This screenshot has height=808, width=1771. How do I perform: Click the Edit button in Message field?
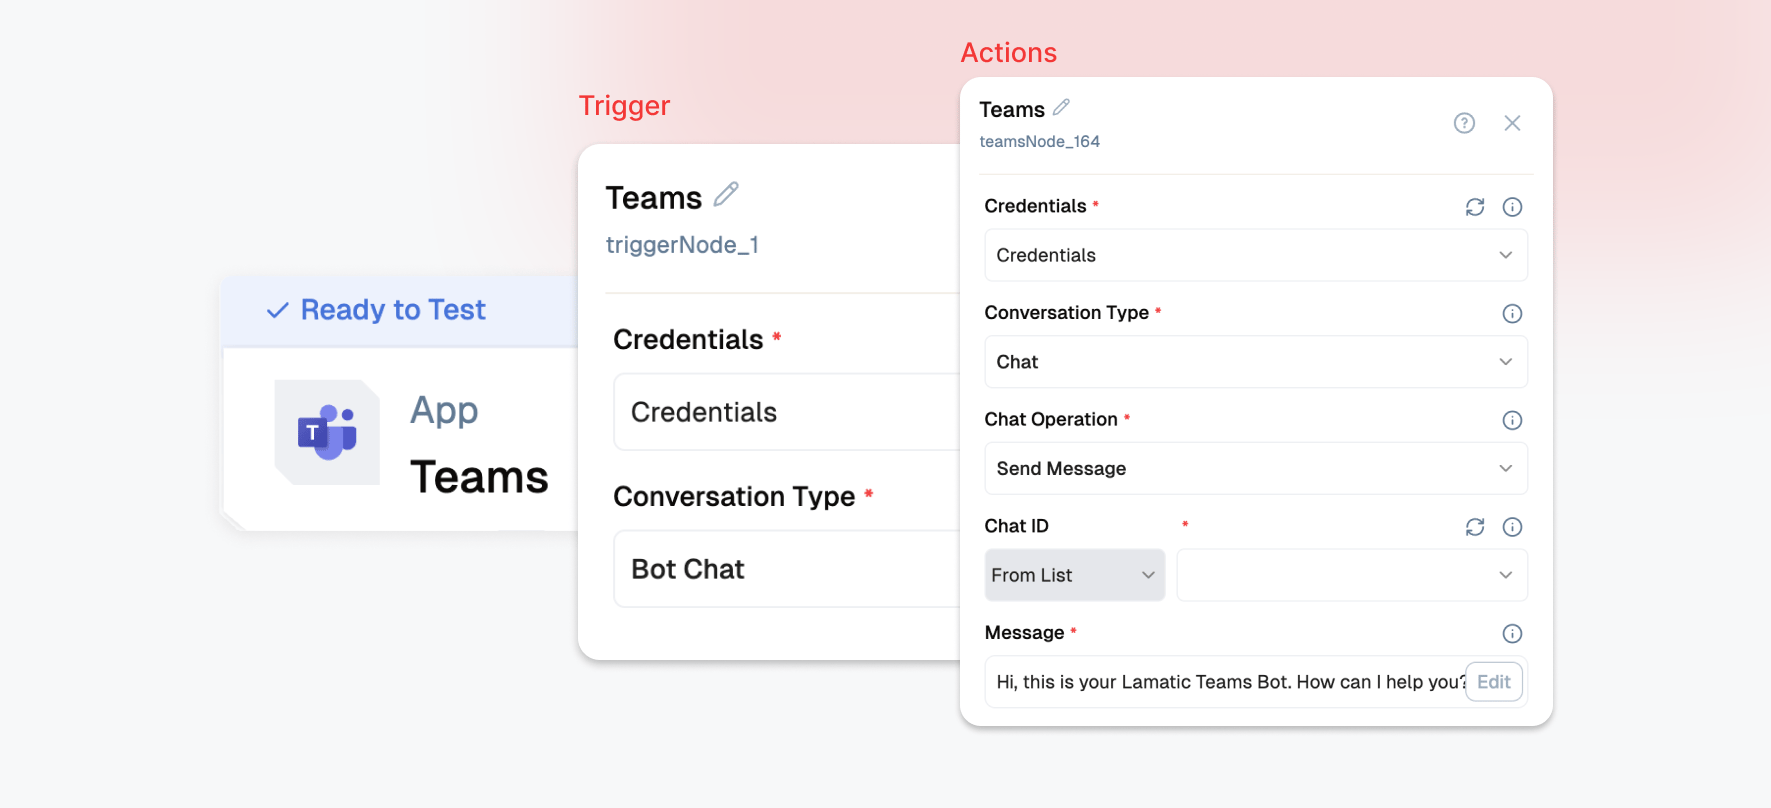pyautogui.click(x=1494, y=682)
